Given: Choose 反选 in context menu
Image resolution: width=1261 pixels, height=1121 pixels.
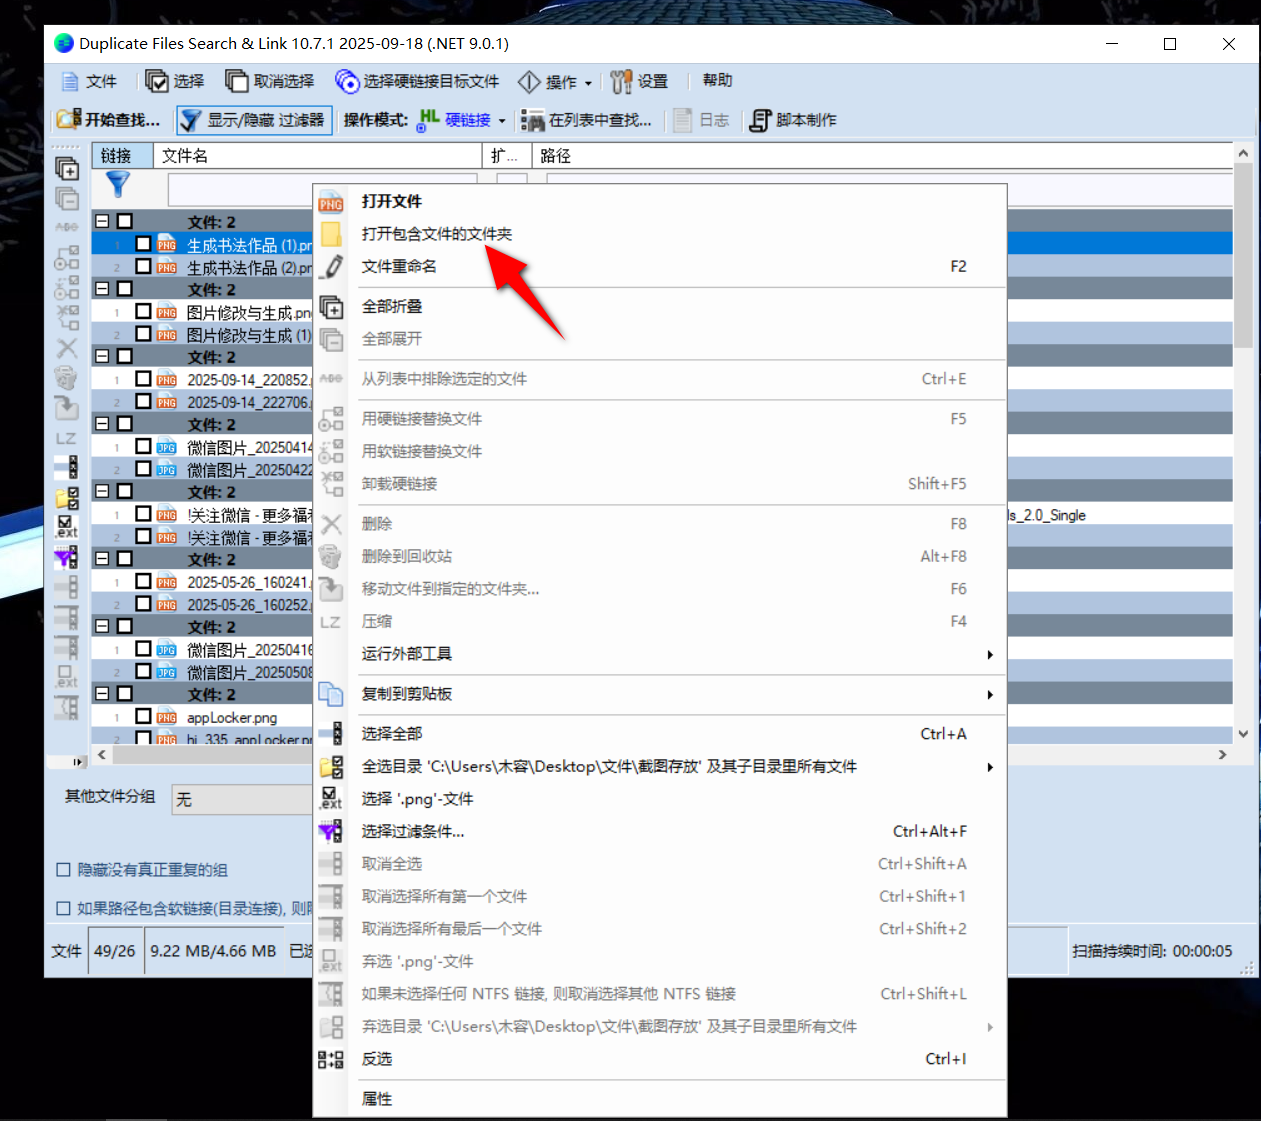Looking at the screenshot, I should click(x=660, y=1059).
